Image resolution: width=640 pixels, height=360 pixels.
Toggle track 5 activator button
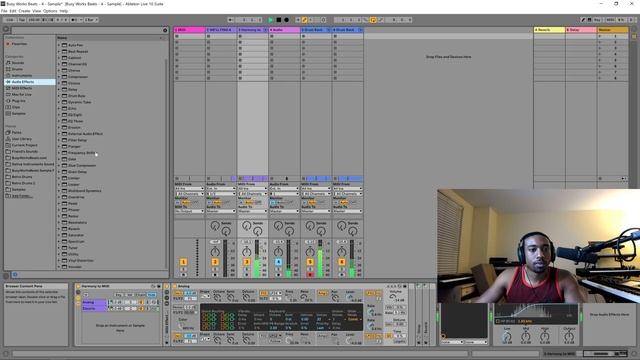(310, 262)
